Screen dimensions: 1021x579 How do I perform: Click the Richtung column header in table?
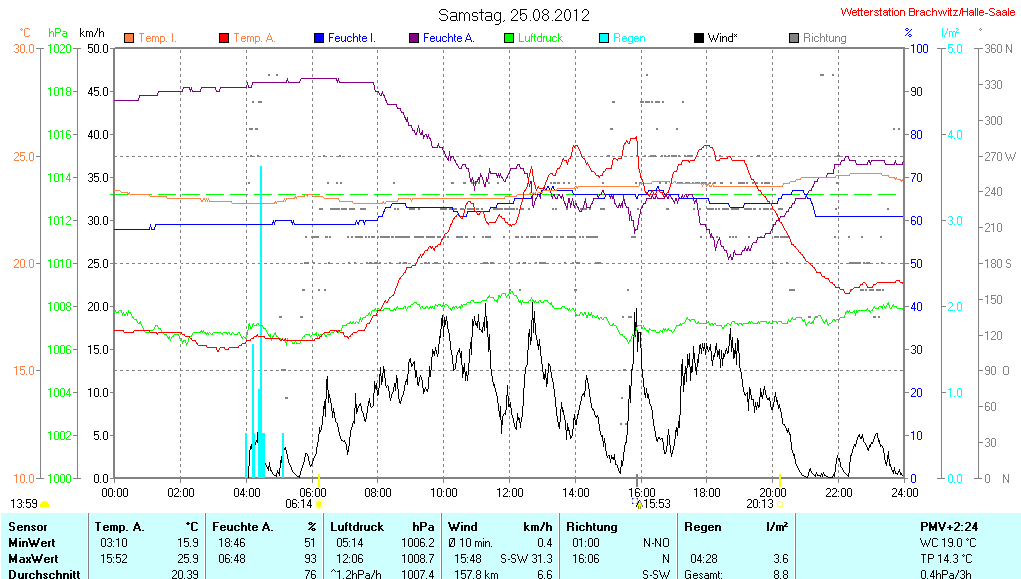pos(591,526)
